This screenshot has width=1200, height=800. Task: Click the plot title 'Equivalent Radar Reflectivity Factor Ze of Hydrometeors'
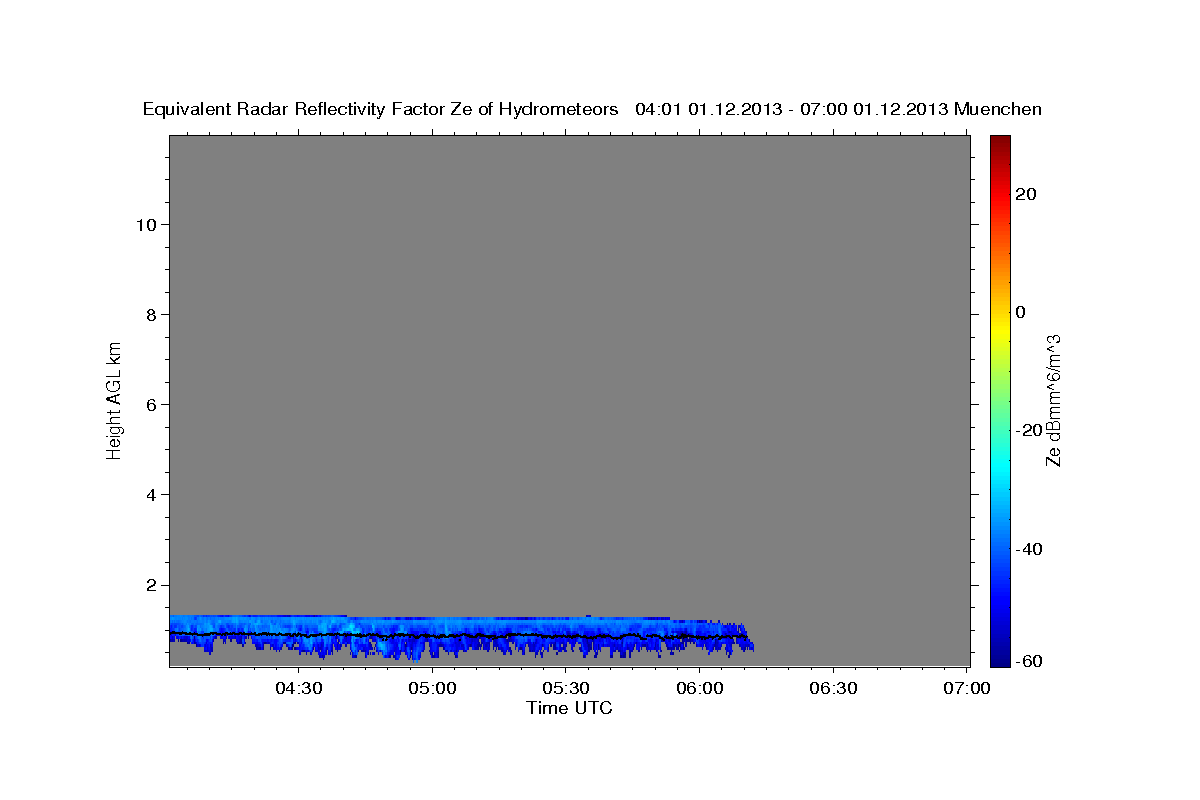380,109
